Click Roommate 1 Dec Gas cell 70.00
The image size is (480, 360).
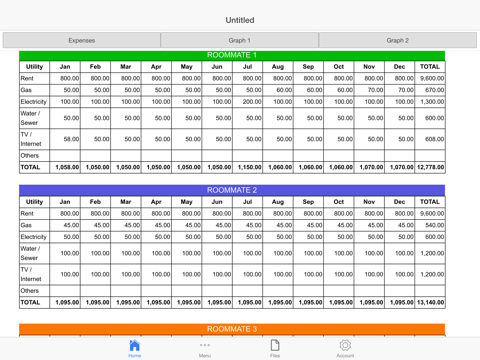399,90
